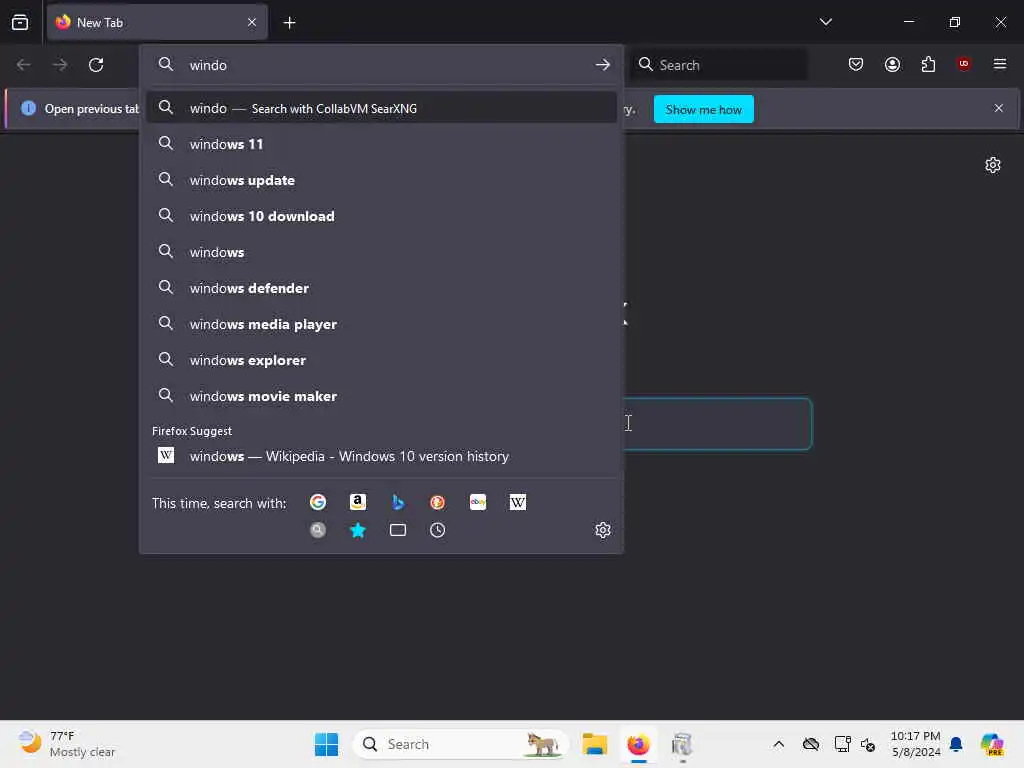1024x768 pixels.
Task: Open the Save to Pocket icon
Action: (856, 65)
